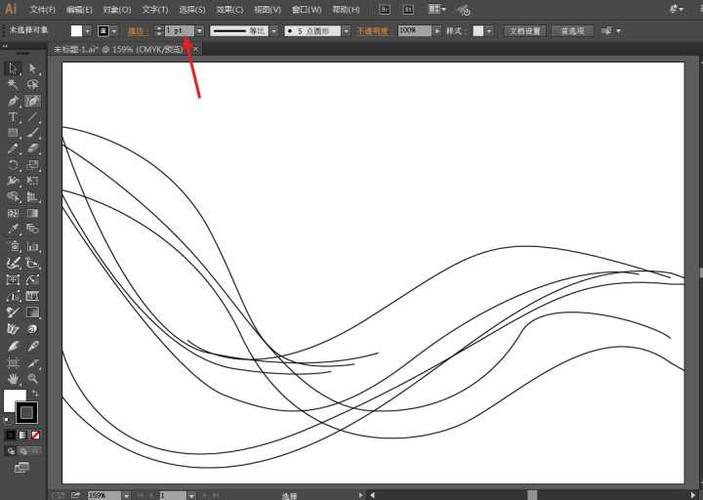Set paint mode to Gradient
Image resolution: width=703 pixels, height=500 pixels.
pos(23,435)
